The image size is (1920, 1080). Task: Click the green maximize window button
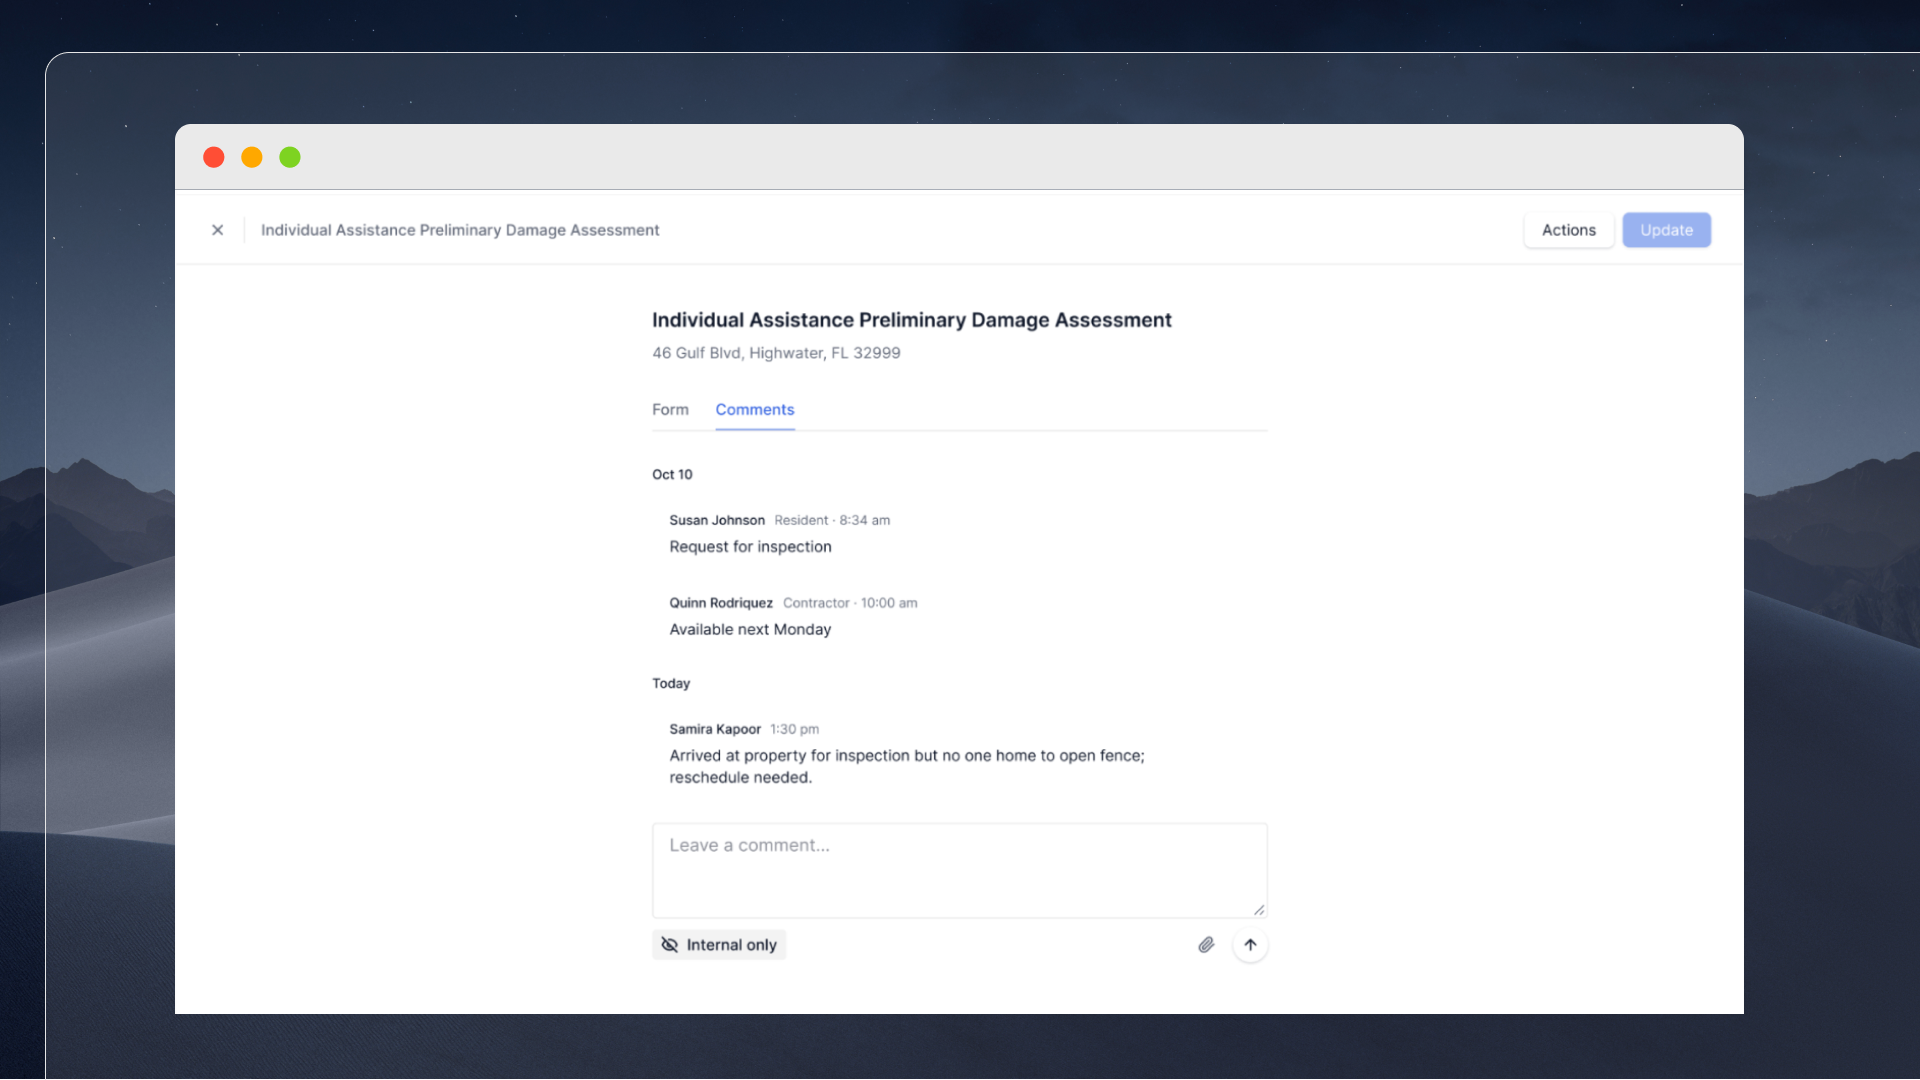click(x=290, y=157)
